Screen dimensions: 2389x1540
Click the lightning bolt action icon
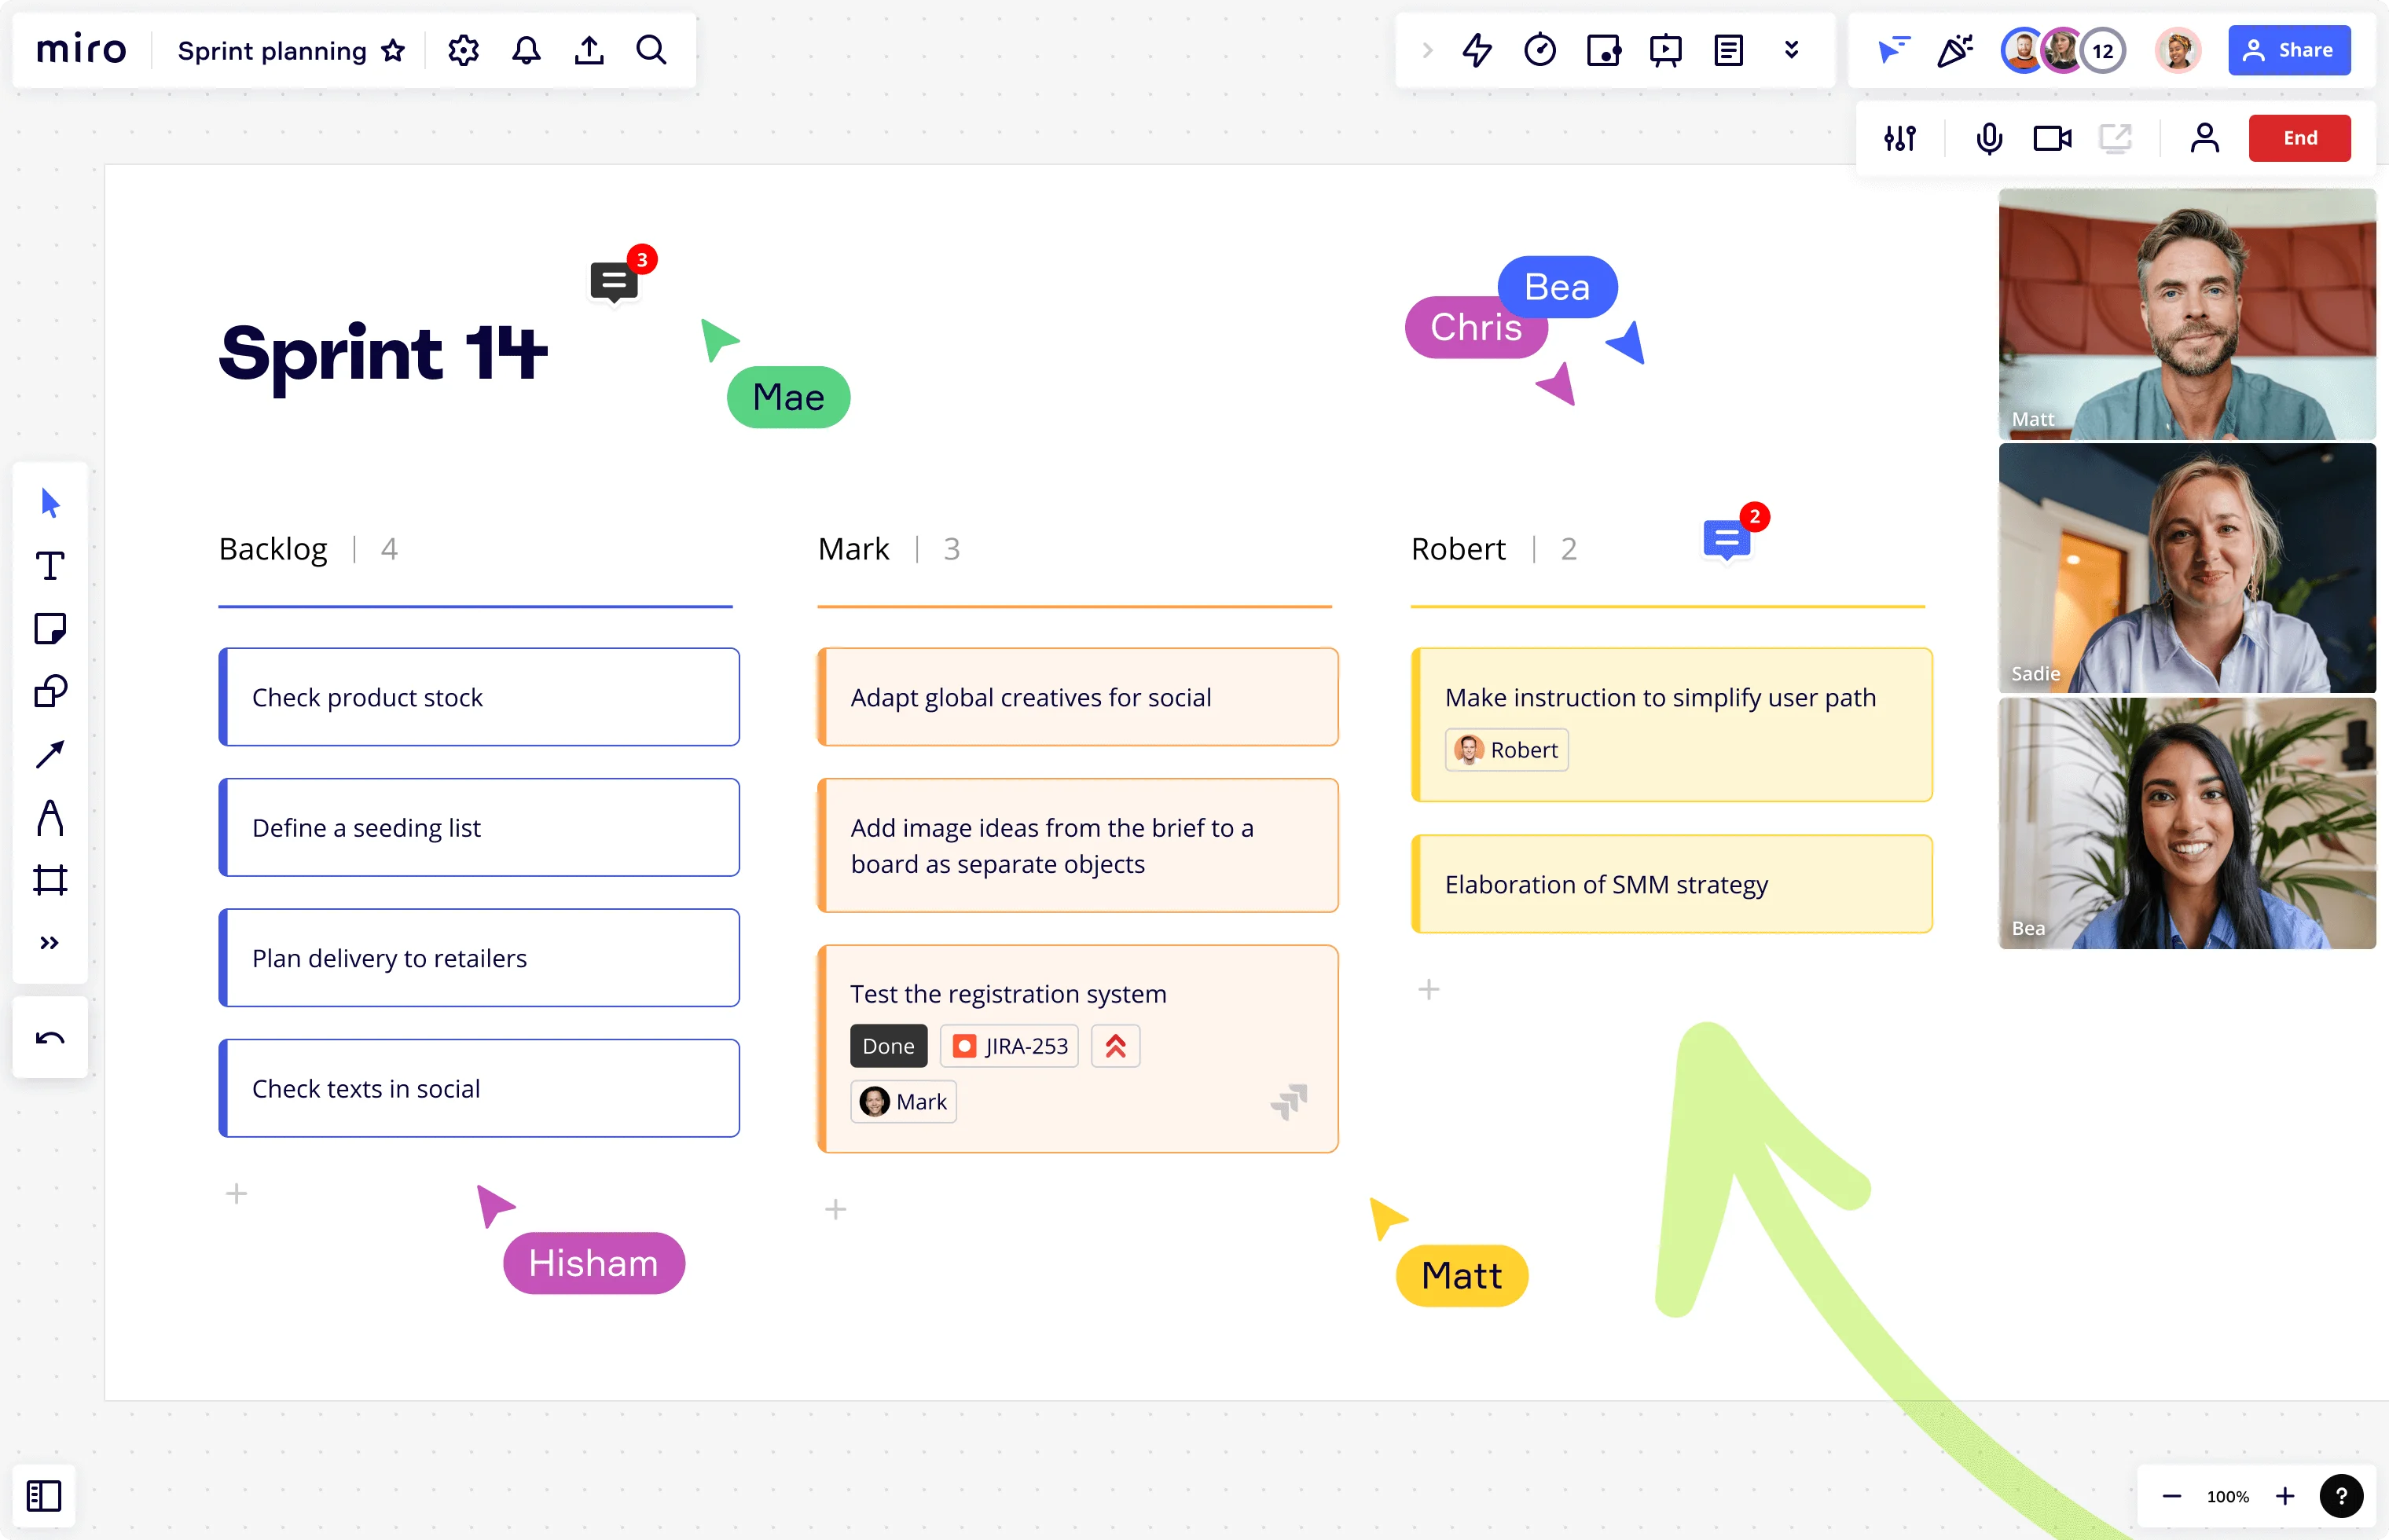coord(1478,50)
